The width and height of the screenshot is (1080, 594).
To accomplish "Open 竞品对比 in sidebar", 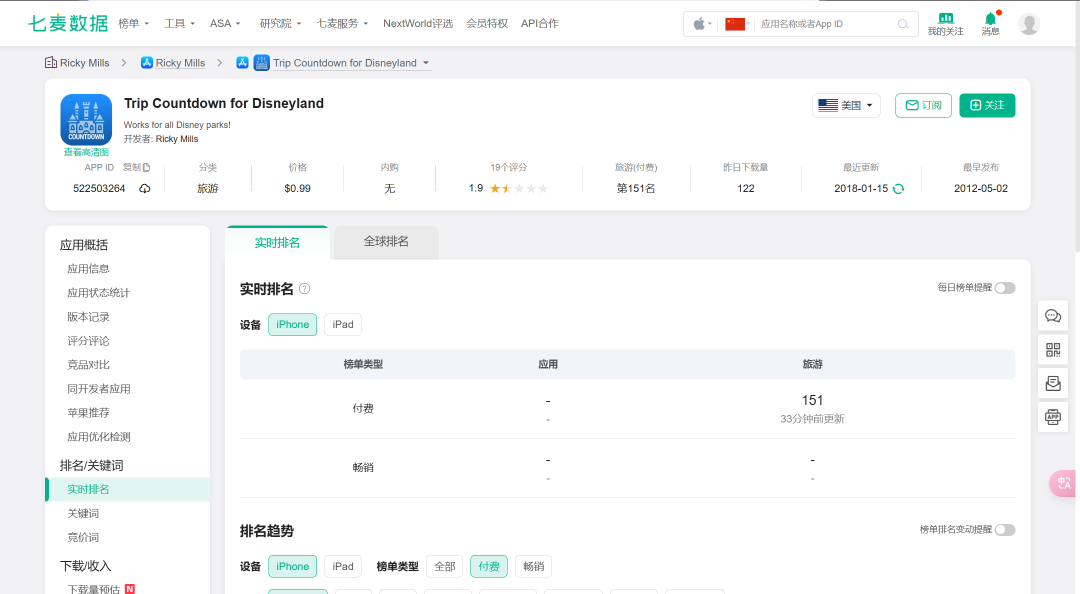I will coord(88,365).
